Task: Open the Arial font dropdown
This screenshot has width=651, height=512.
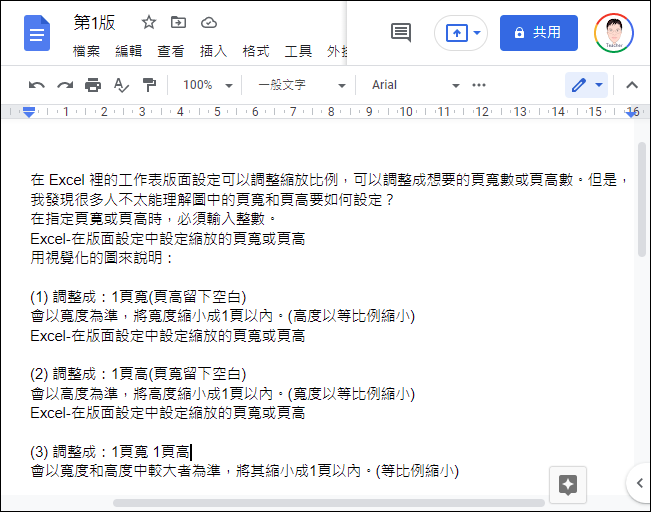Action: pyautogui.click(x=416, y=85)
